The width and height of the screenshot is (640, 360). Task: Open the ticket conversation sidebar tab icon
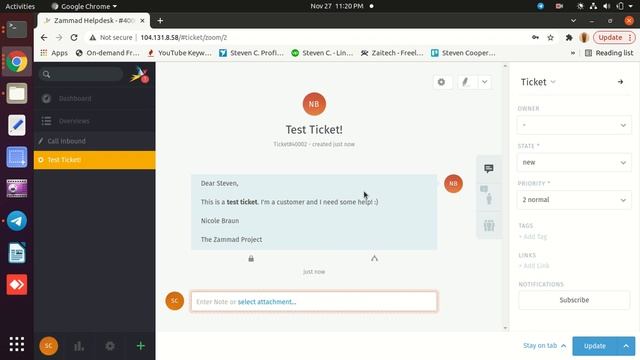(489, 169)
